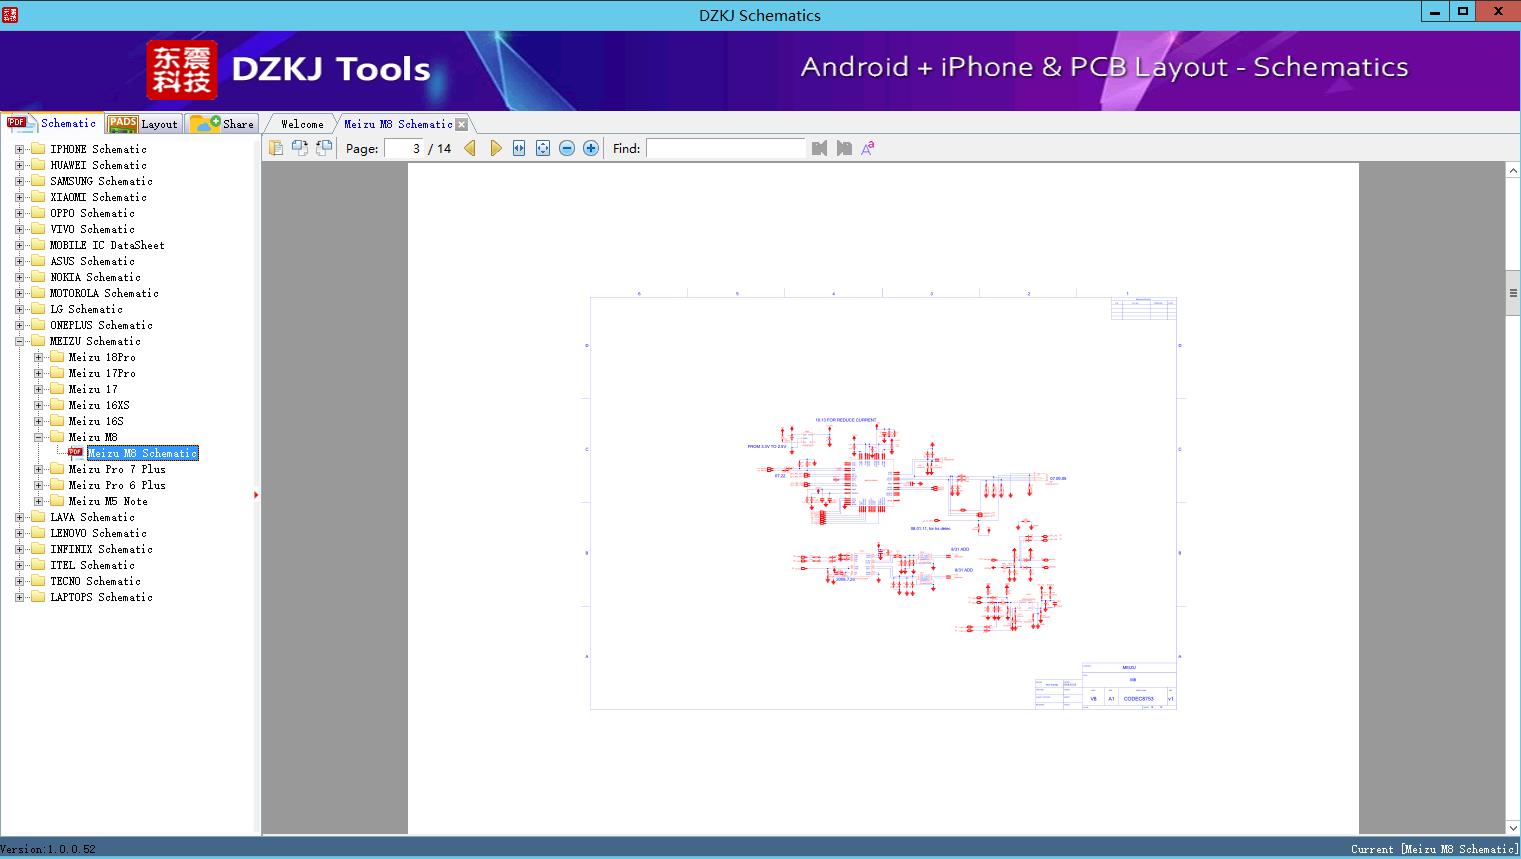Viewport: 1521px width, 859px height.
Task: Toggle case-sensitive search with the Aa icon
Action: tap(866, 147)
